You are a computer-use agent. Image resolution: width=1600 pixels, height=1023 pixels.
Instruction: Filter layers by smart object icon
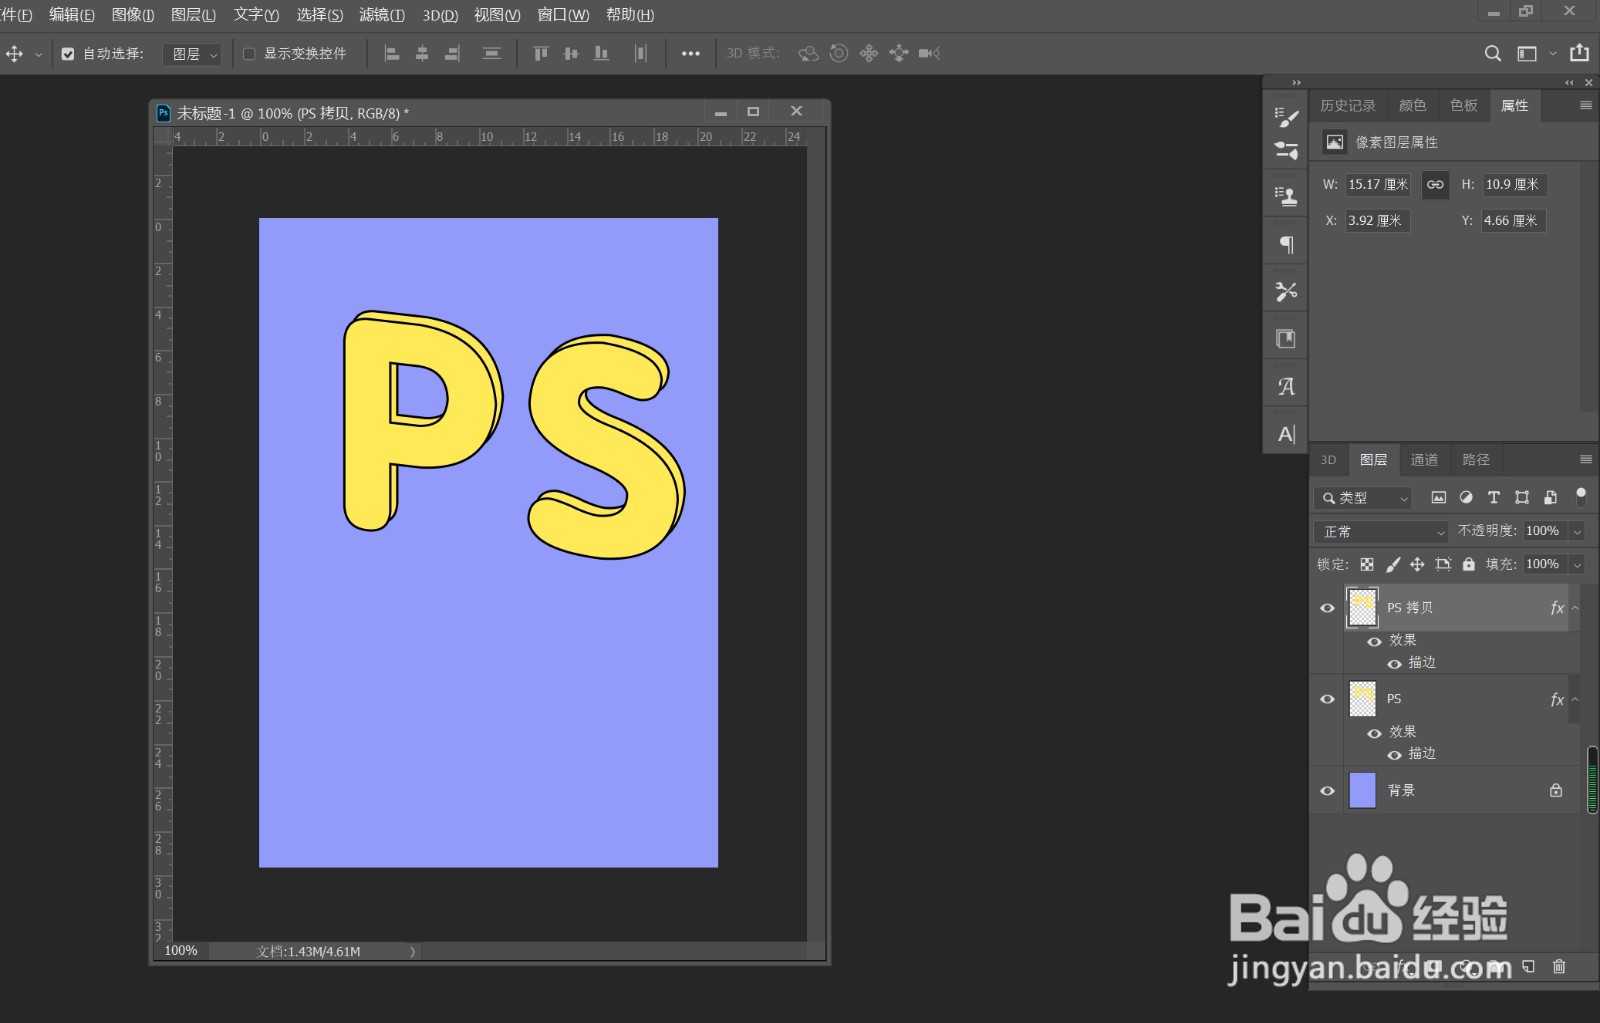(1550, 497)
